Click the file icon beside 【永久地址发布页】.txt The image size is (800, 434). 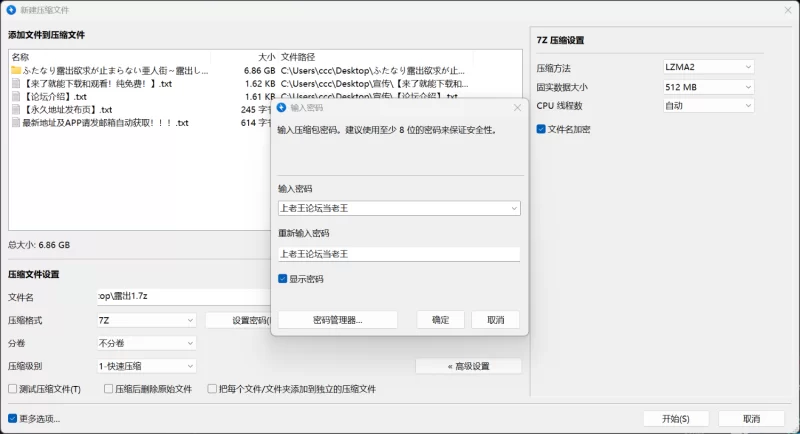click(16, 110)
